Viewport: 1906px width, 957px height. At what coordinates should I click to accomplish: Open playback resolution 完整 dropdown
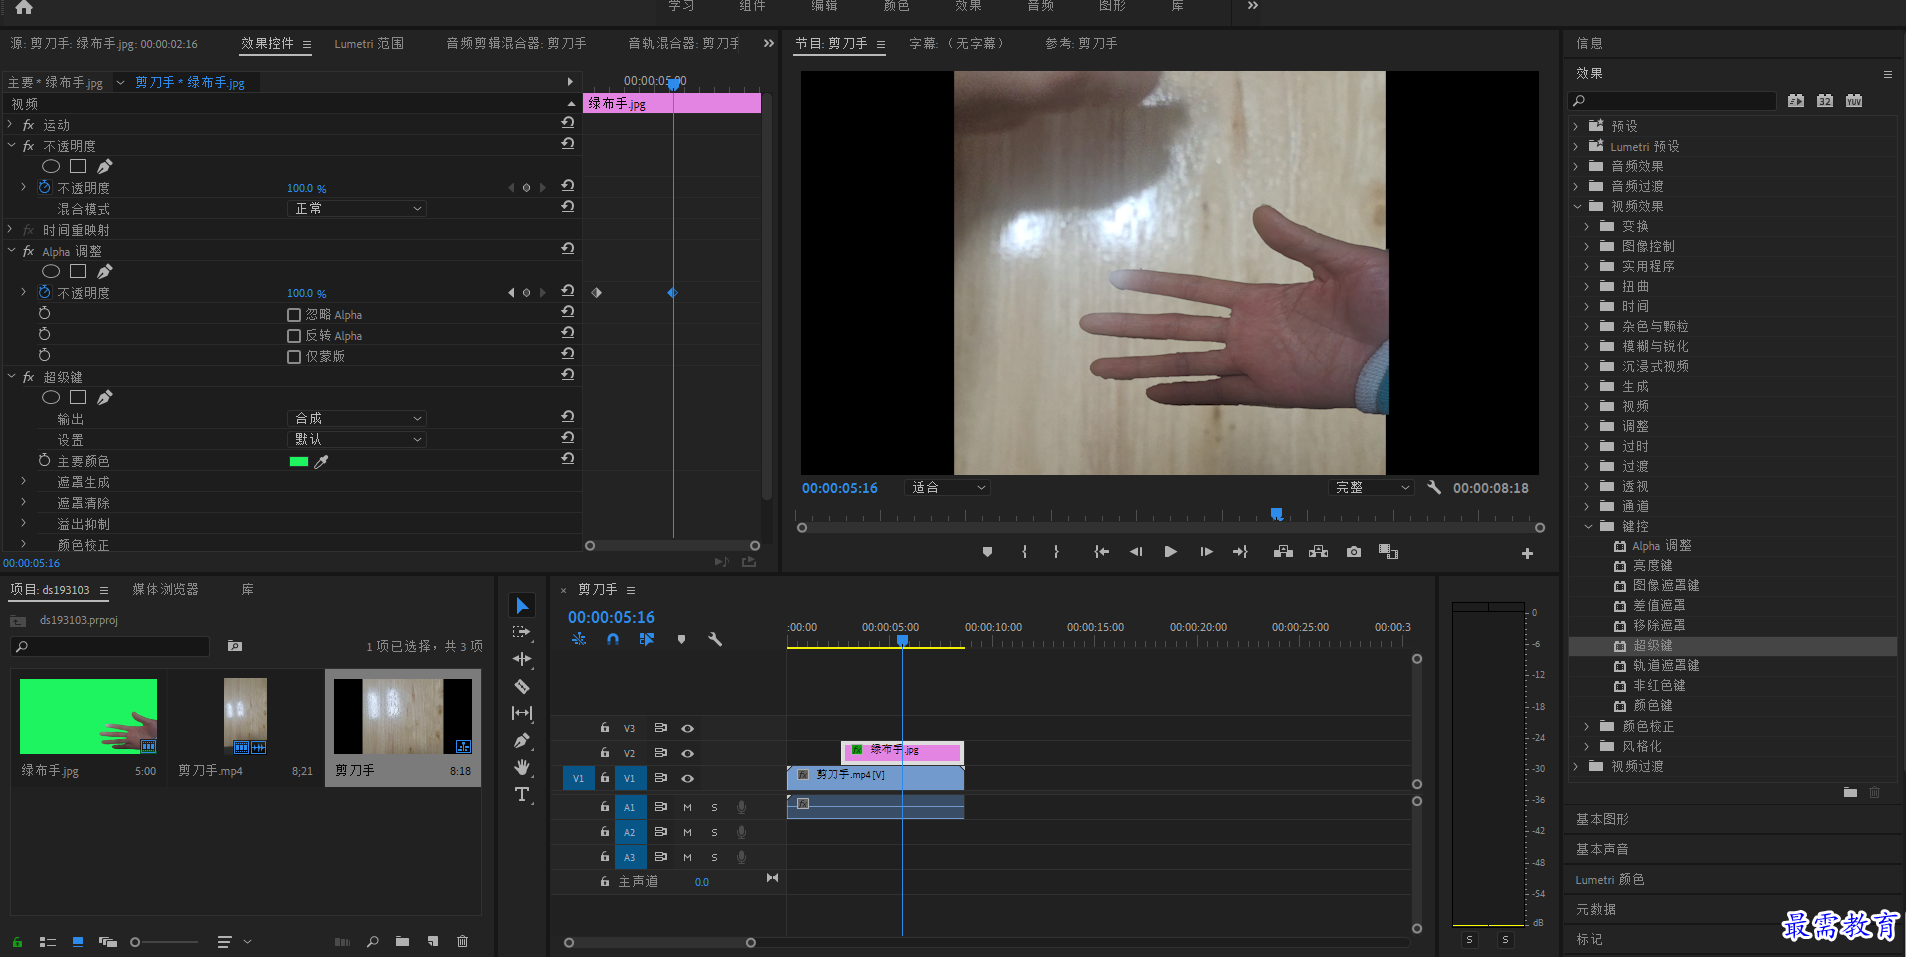click(x=1373, y=487)
